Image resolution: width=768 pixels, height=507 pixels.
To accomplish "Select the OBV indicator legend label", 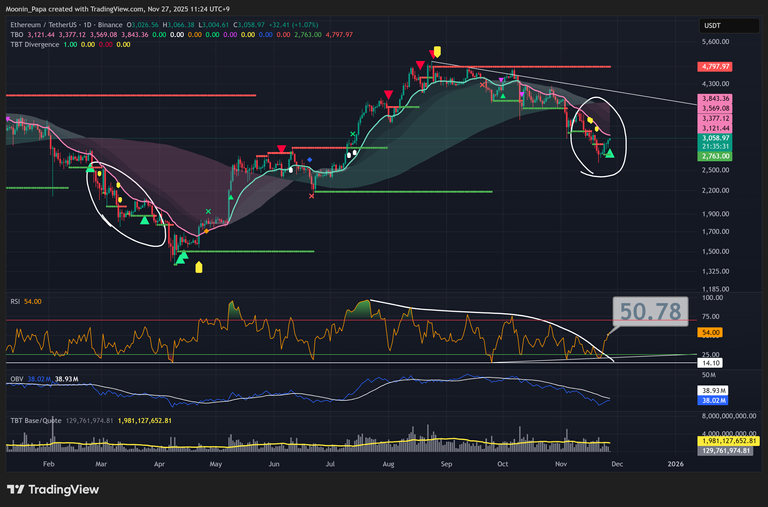I will click(15, 379).
